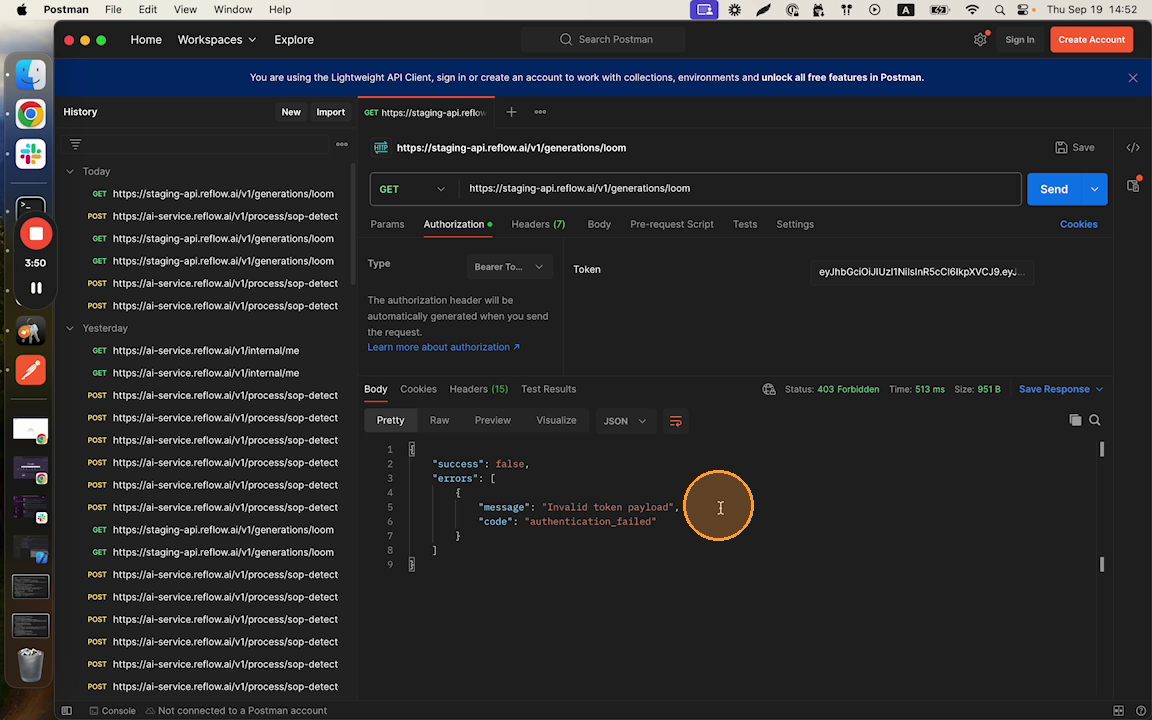
Task: Open response Cookies tab
Action: point(418,389)
